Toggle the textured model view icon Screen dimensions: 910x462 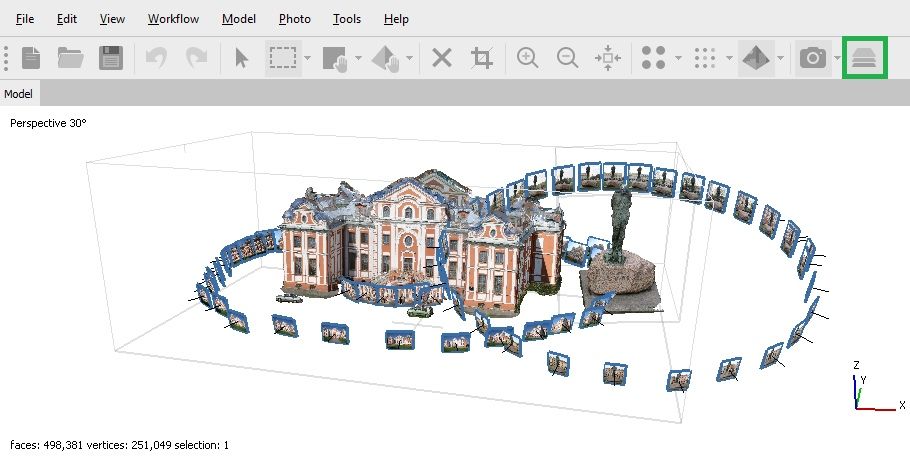756,58
